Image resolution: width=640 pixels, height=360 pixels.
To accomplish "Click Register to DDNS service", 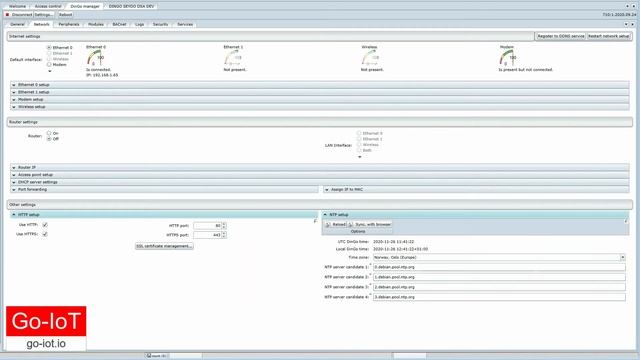I will pyautogui.click(x=561, y=36).
